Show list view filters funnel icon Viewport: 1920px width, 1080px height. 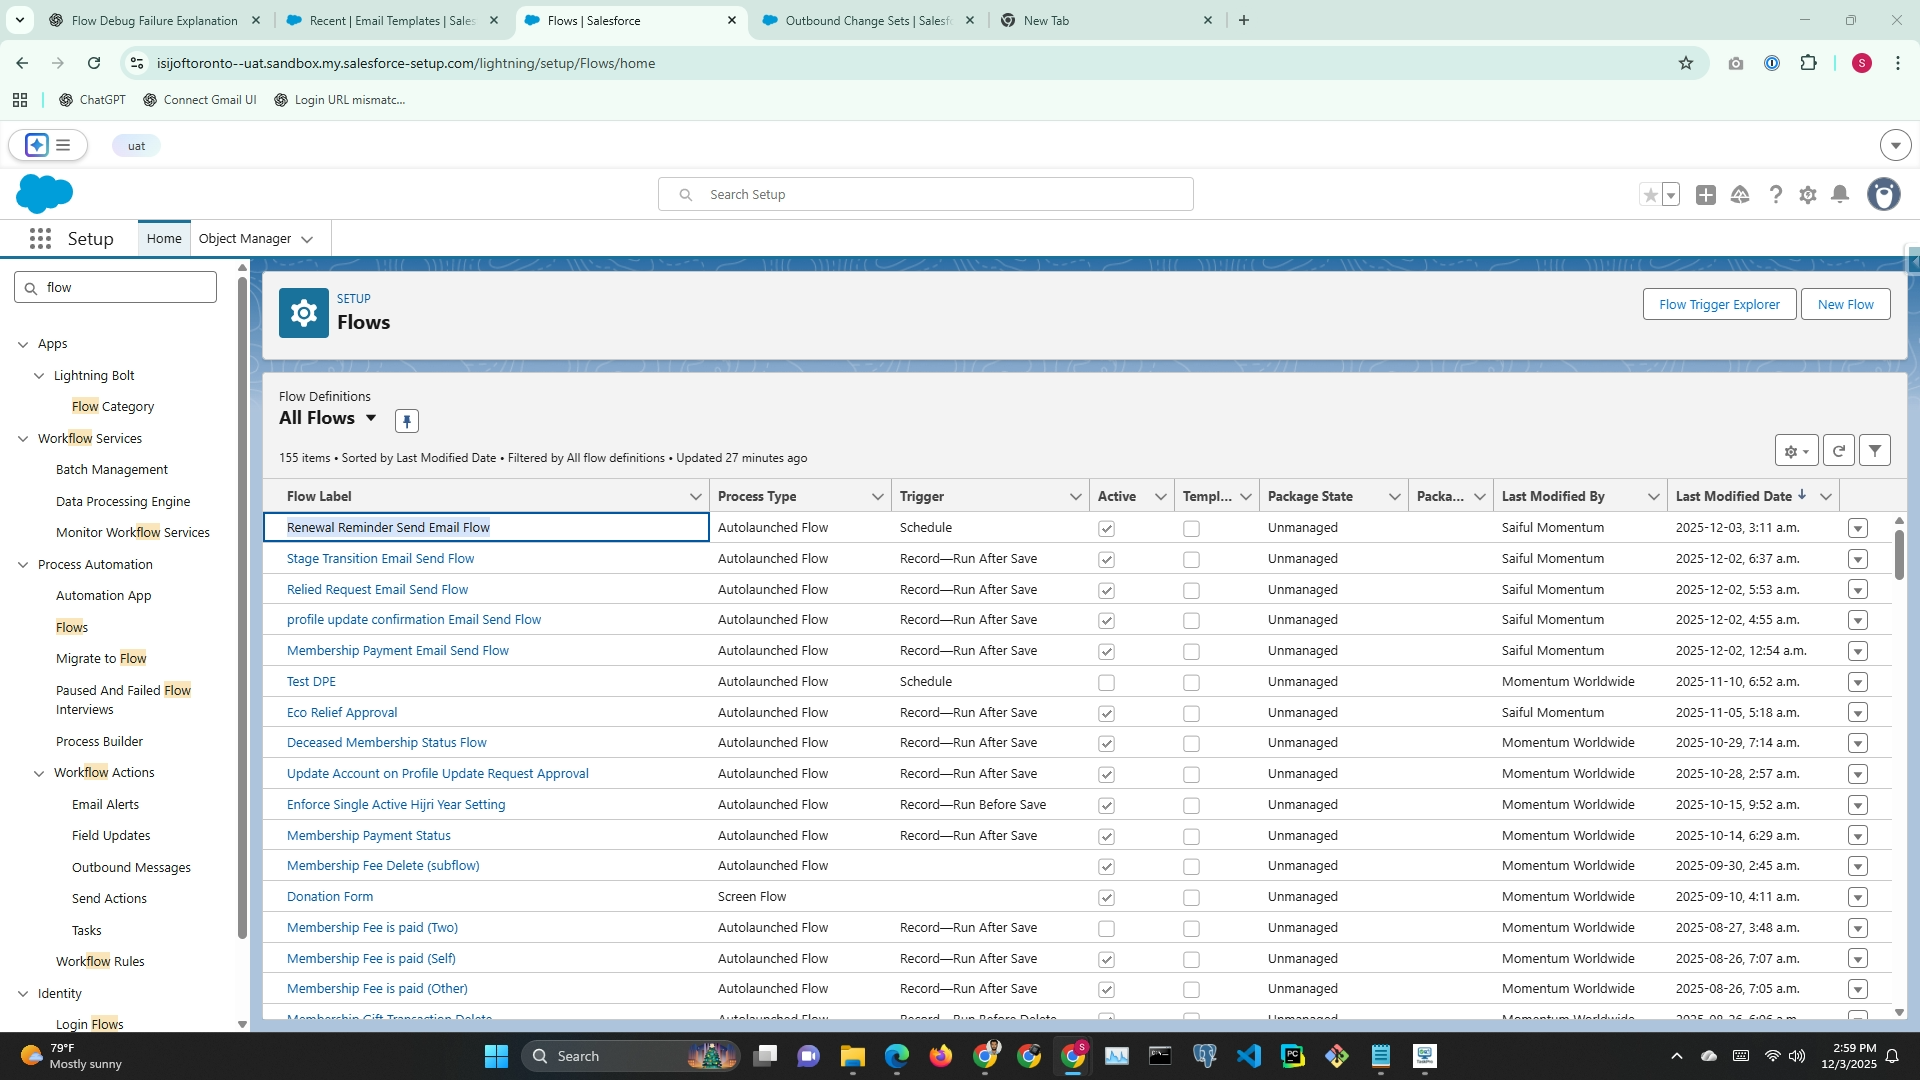point(1875,451)
